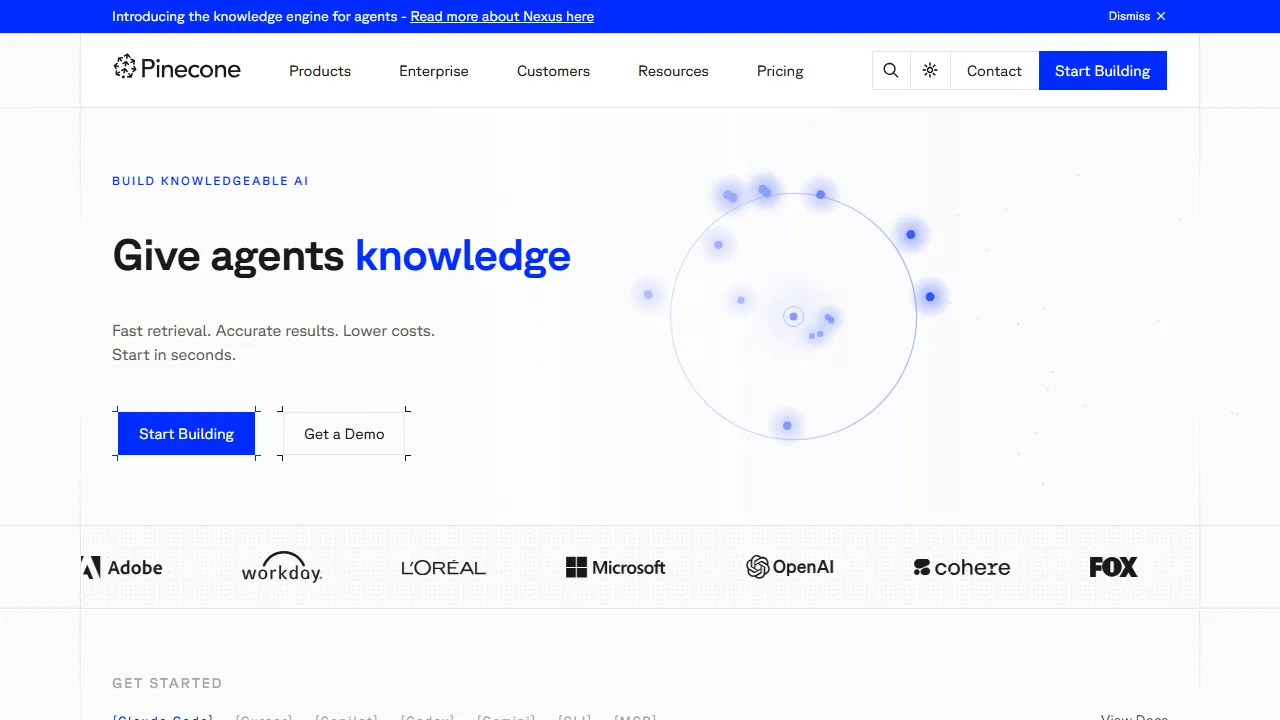Click the Give agents knowledge headline

[x=341, y=256]
